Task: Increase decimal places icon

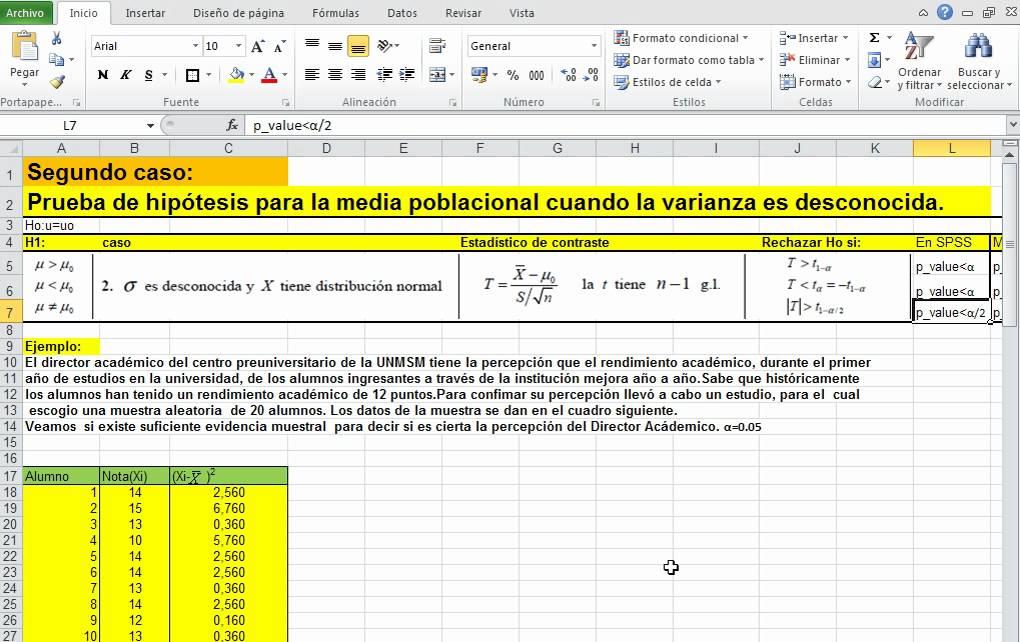Action: pos(569,75)
